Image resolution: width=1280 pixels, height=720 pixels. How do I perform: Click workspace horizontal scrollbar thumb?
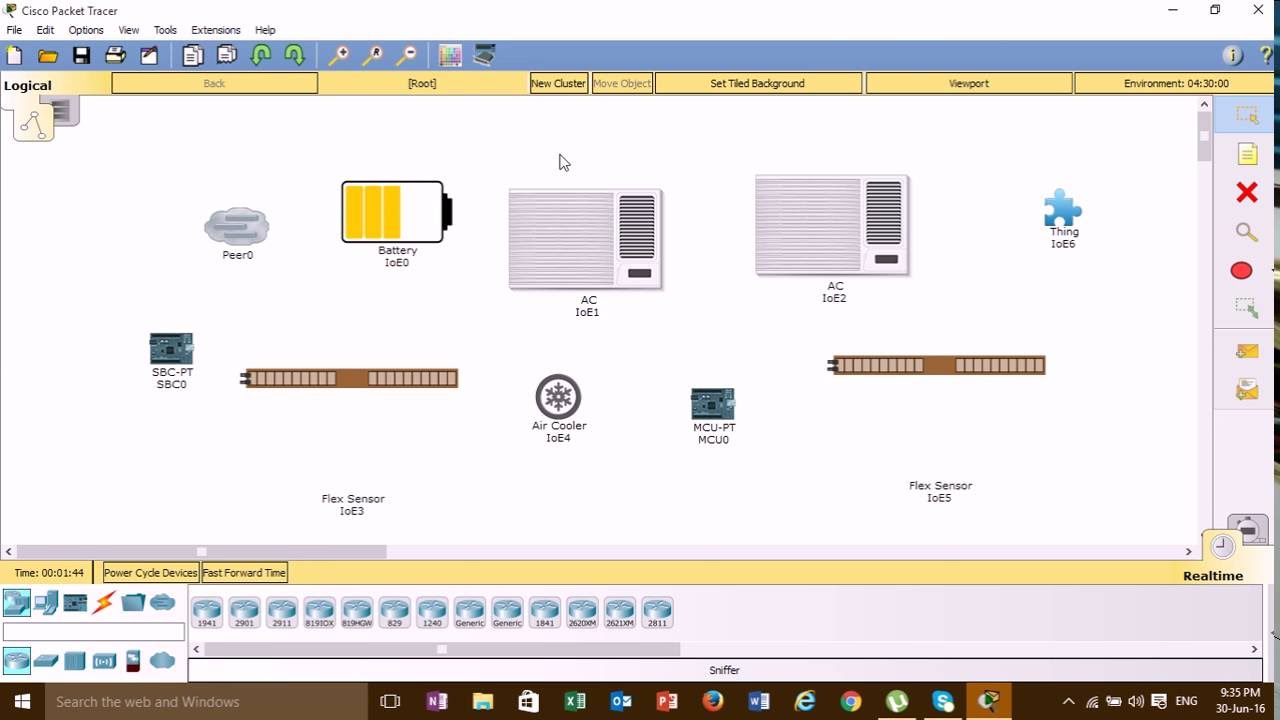point(201,551)
